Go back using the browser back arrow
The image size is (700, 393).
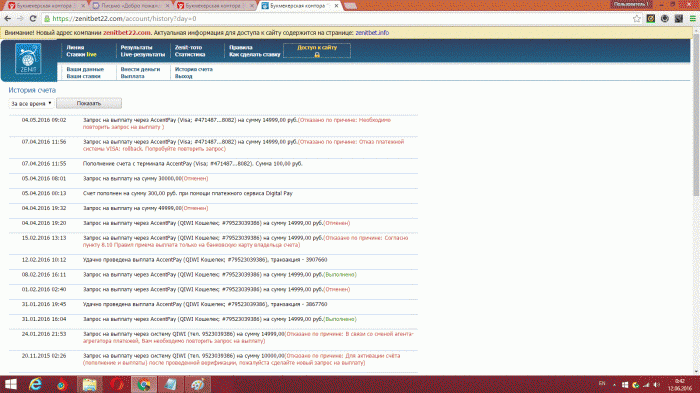[8, 19]
